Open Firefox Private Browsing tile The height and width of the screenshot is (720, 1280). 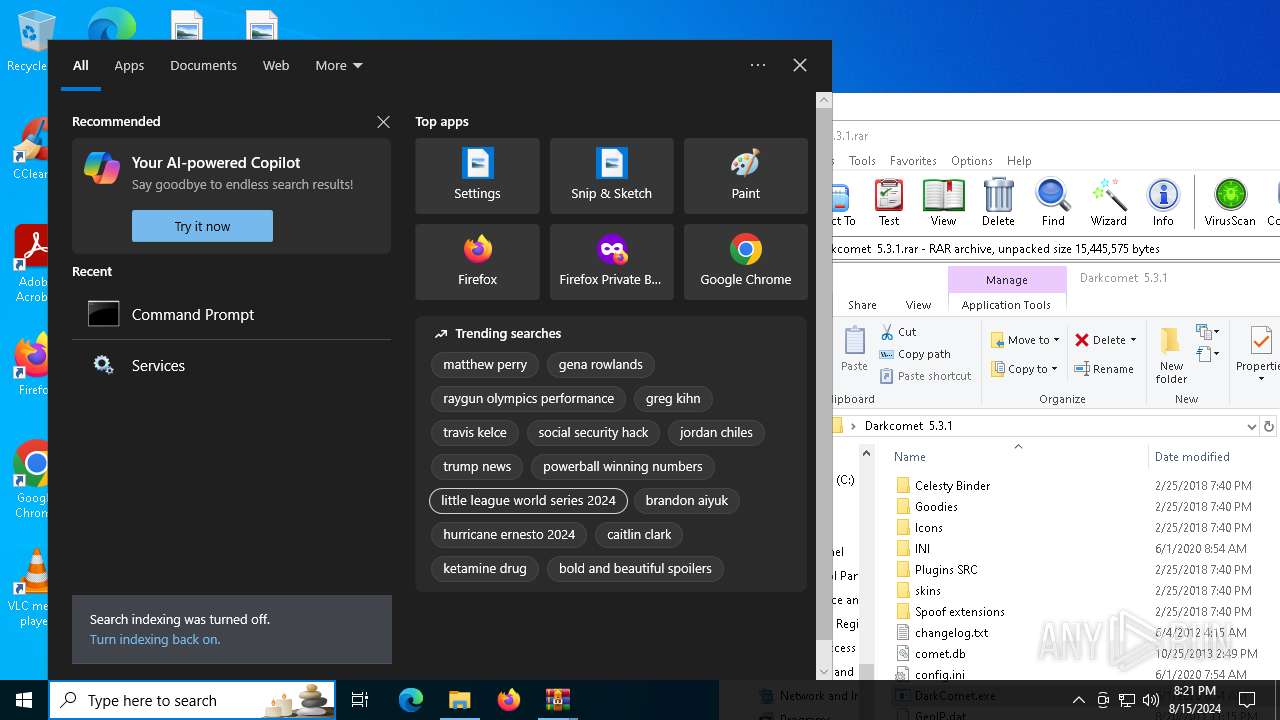click(x=611, y=262)
